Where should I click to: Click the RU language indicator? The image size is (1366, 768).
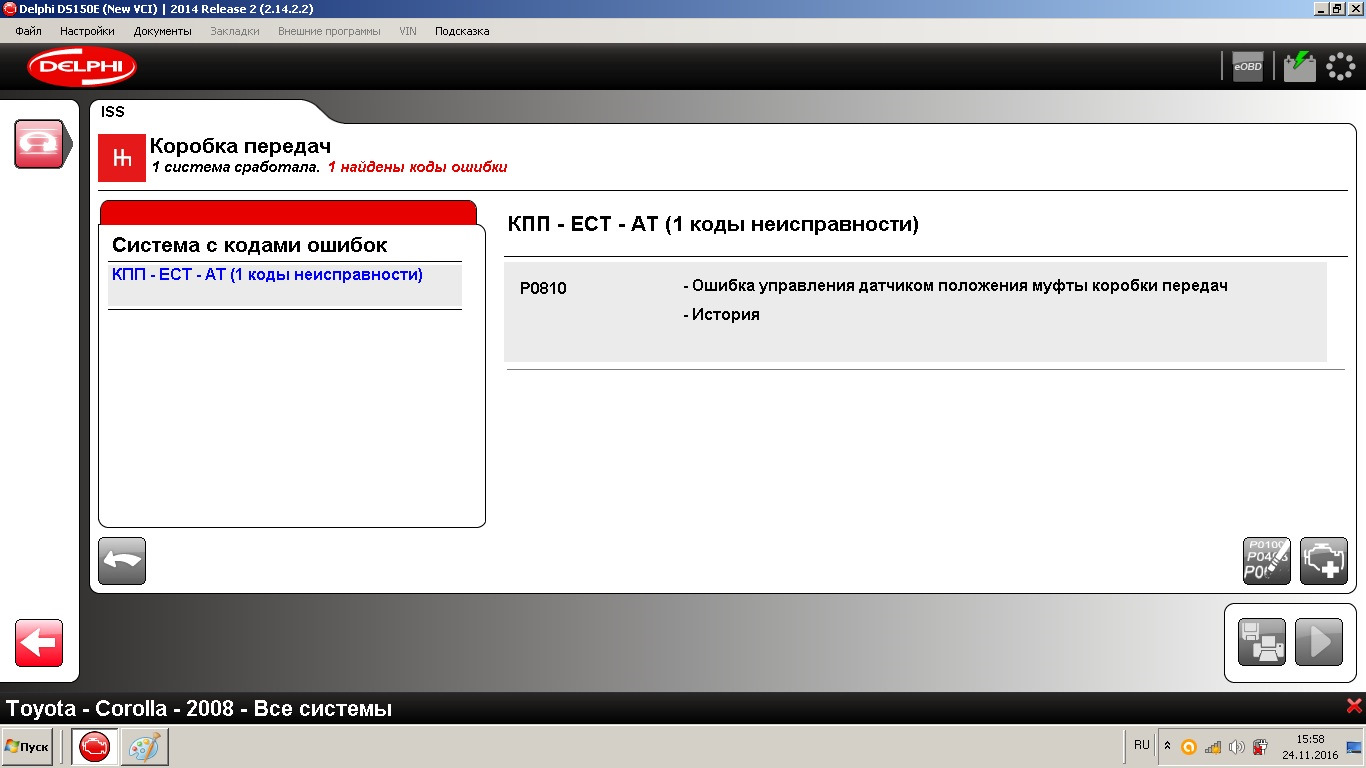[x=1142, y=745]
